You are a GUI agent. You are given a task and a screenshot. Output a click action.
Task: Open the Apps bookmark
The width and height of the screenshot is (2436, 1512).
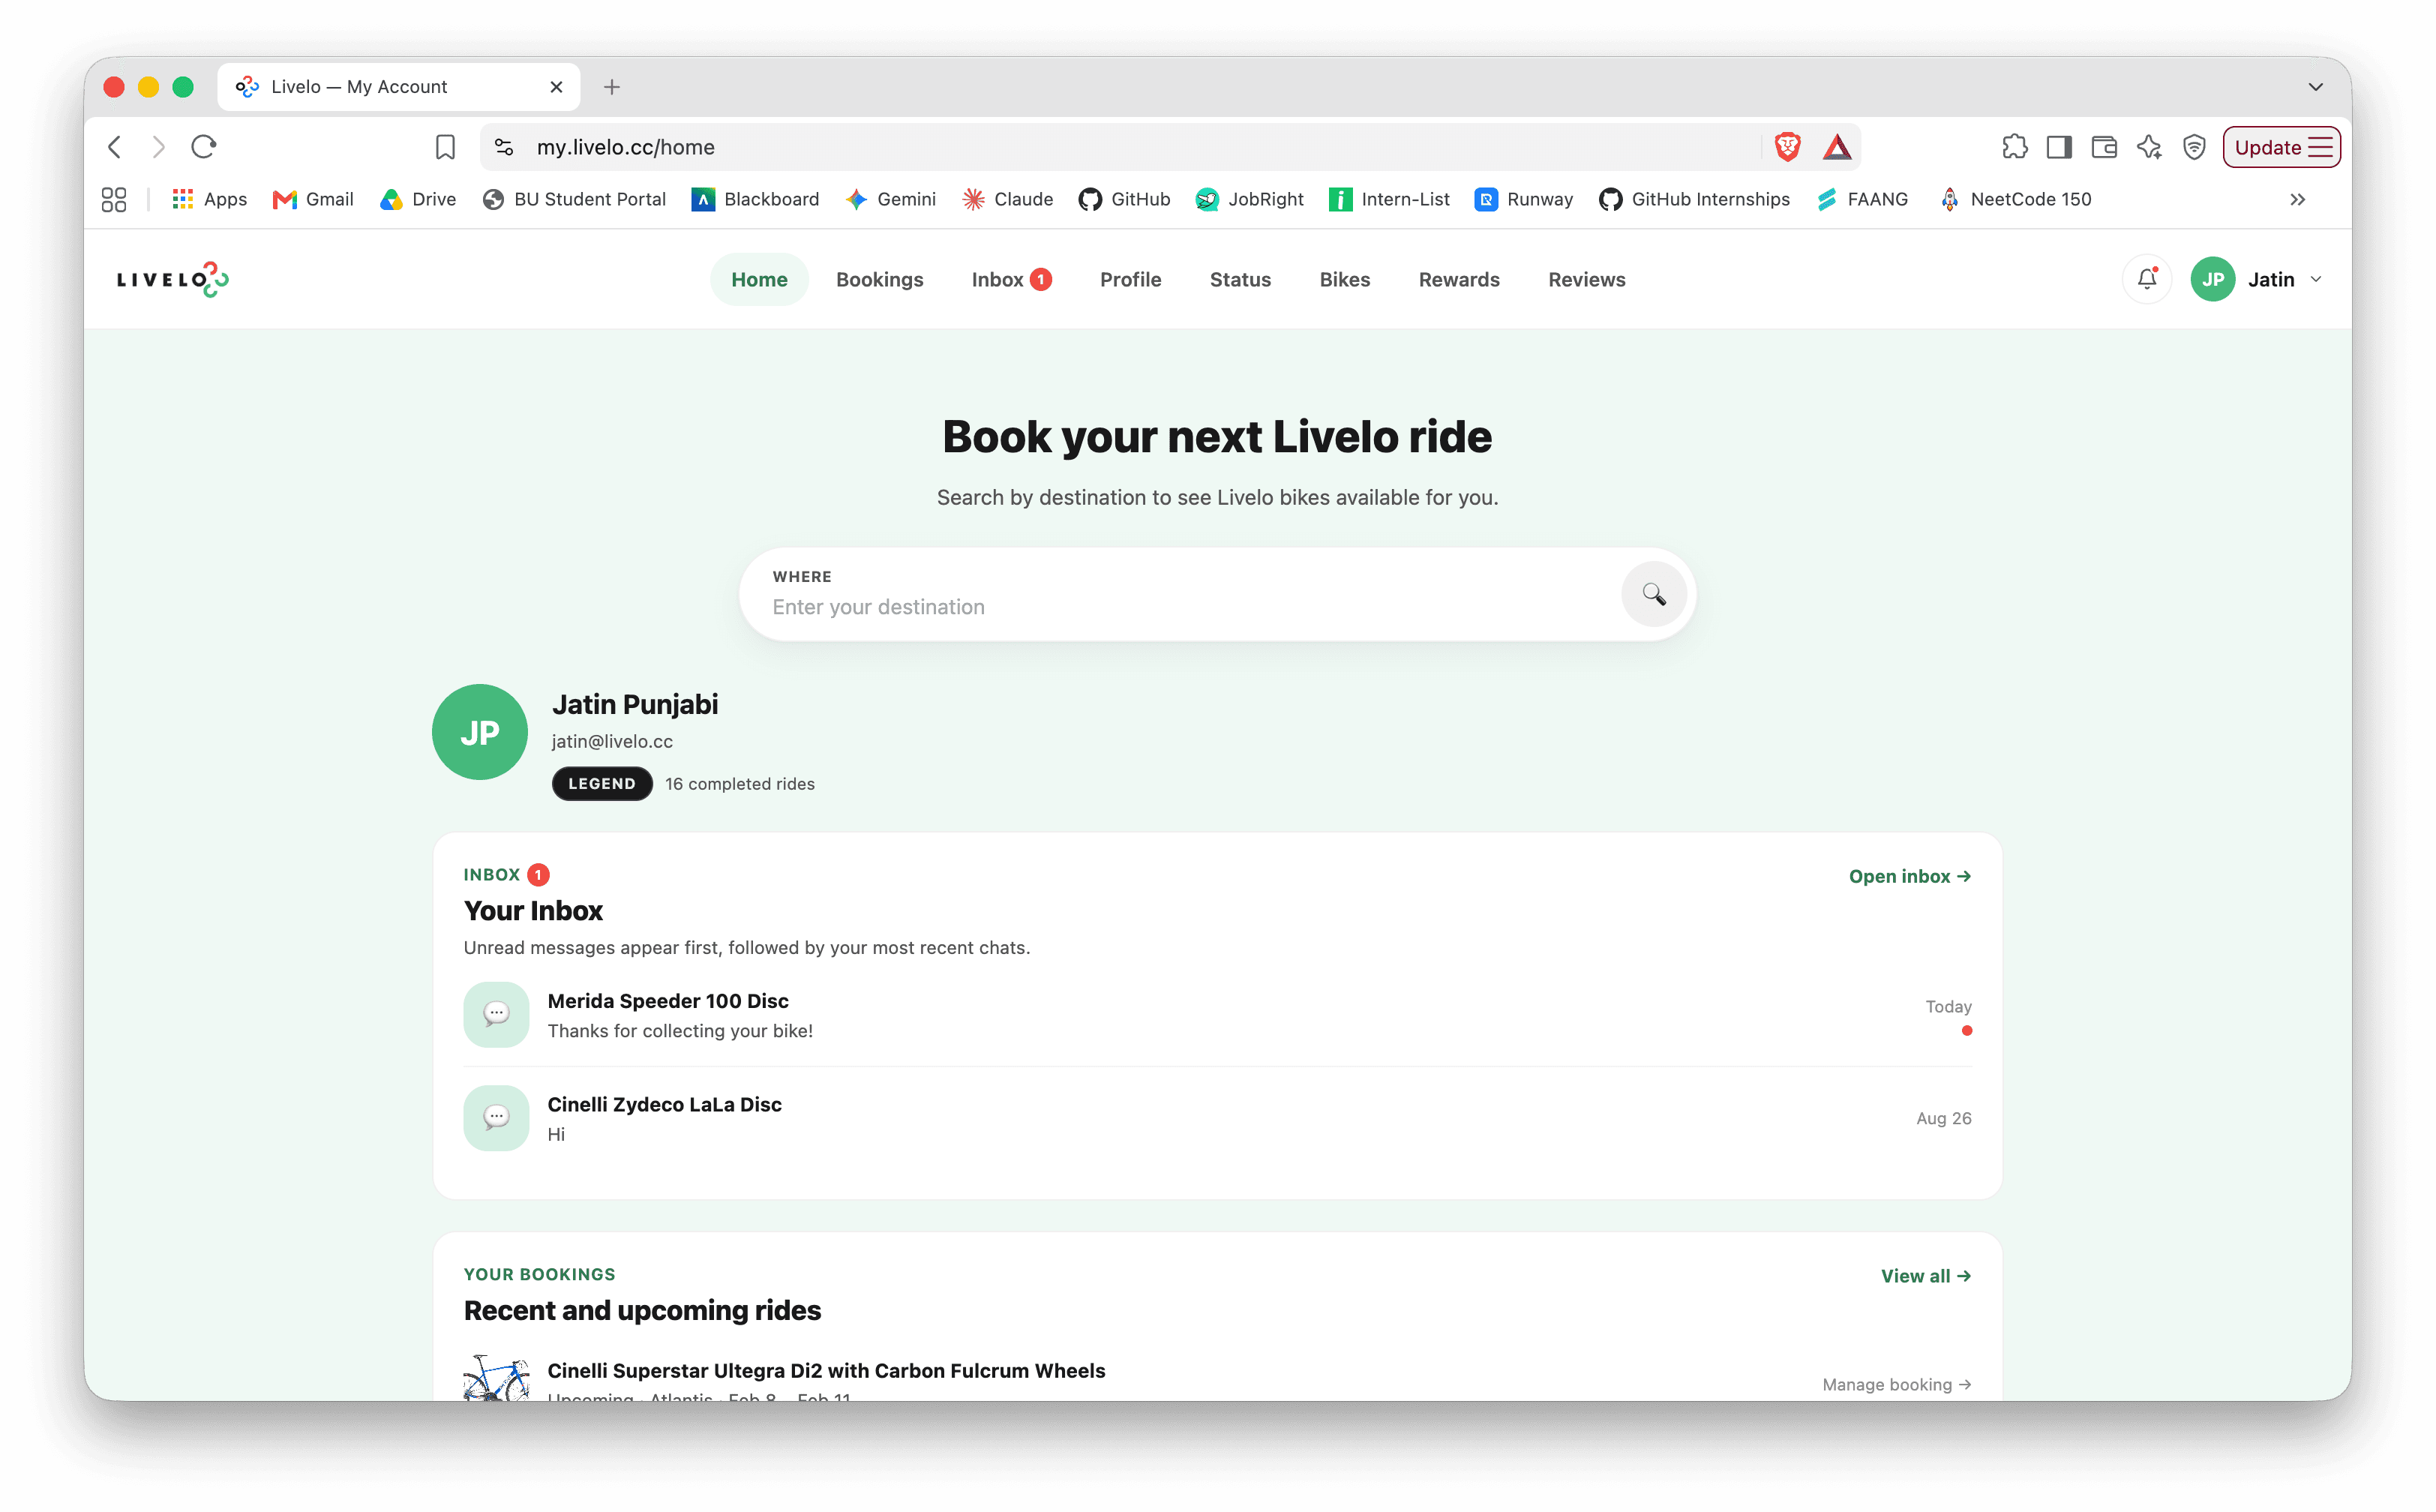(x=210, y=199)
